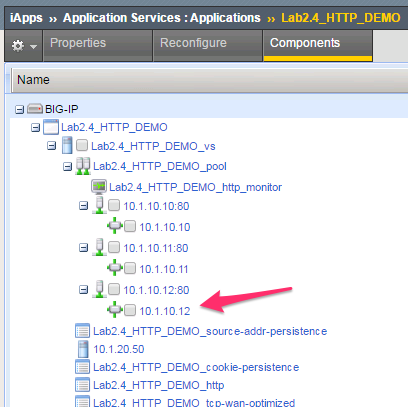
Task: Click the pool icon beside Lab2.4_HTTP_DEMO_pool
Action: click(83, 166)
